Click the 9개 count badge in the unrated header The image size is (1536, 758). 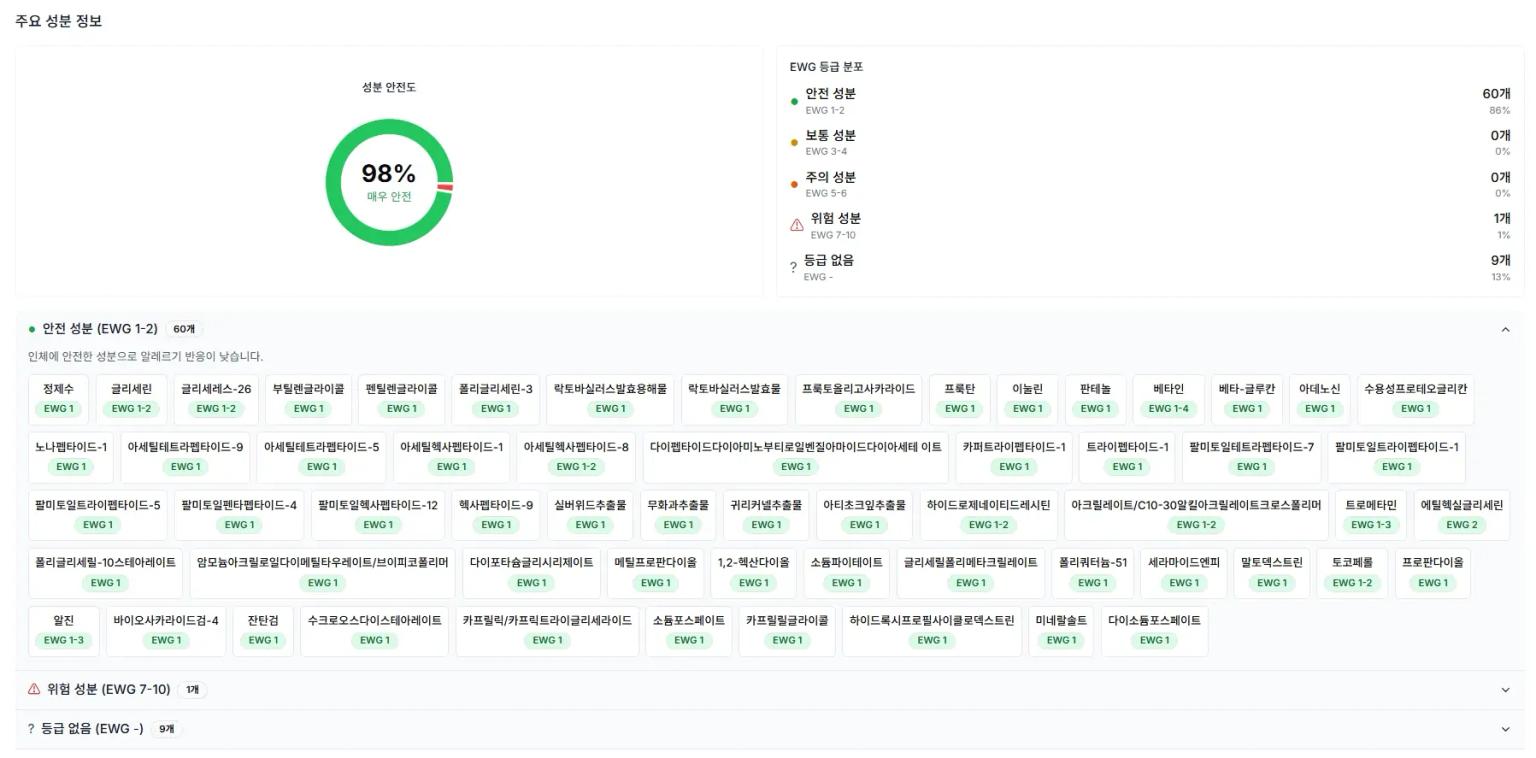[x=166, y=729]
